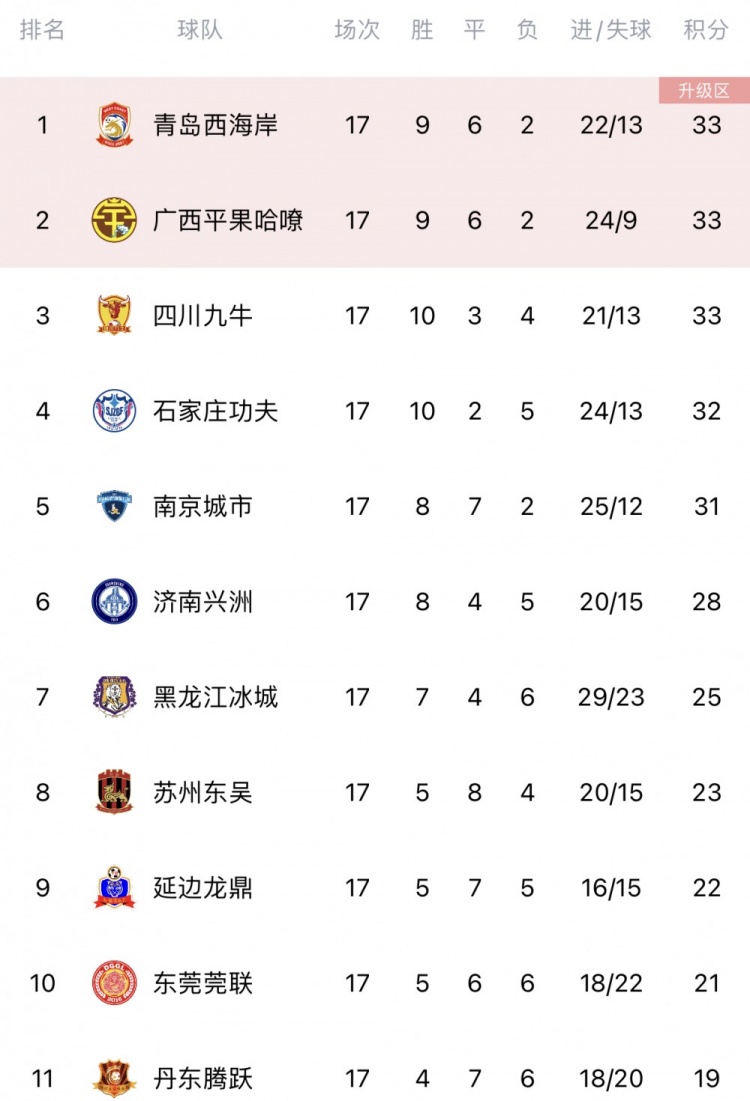Tap the 排名 column header
The height and width of the screenshot is (1101, 750).
pyautogui.click(x=42, y=29)
